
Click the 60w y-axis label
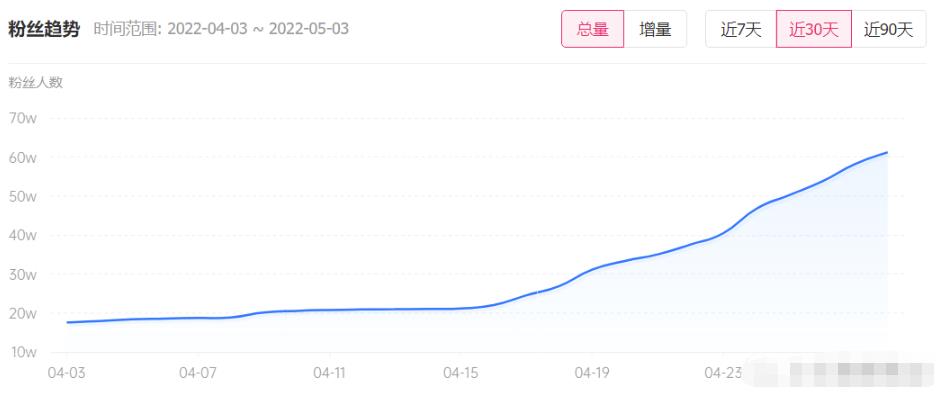[23, 157]
